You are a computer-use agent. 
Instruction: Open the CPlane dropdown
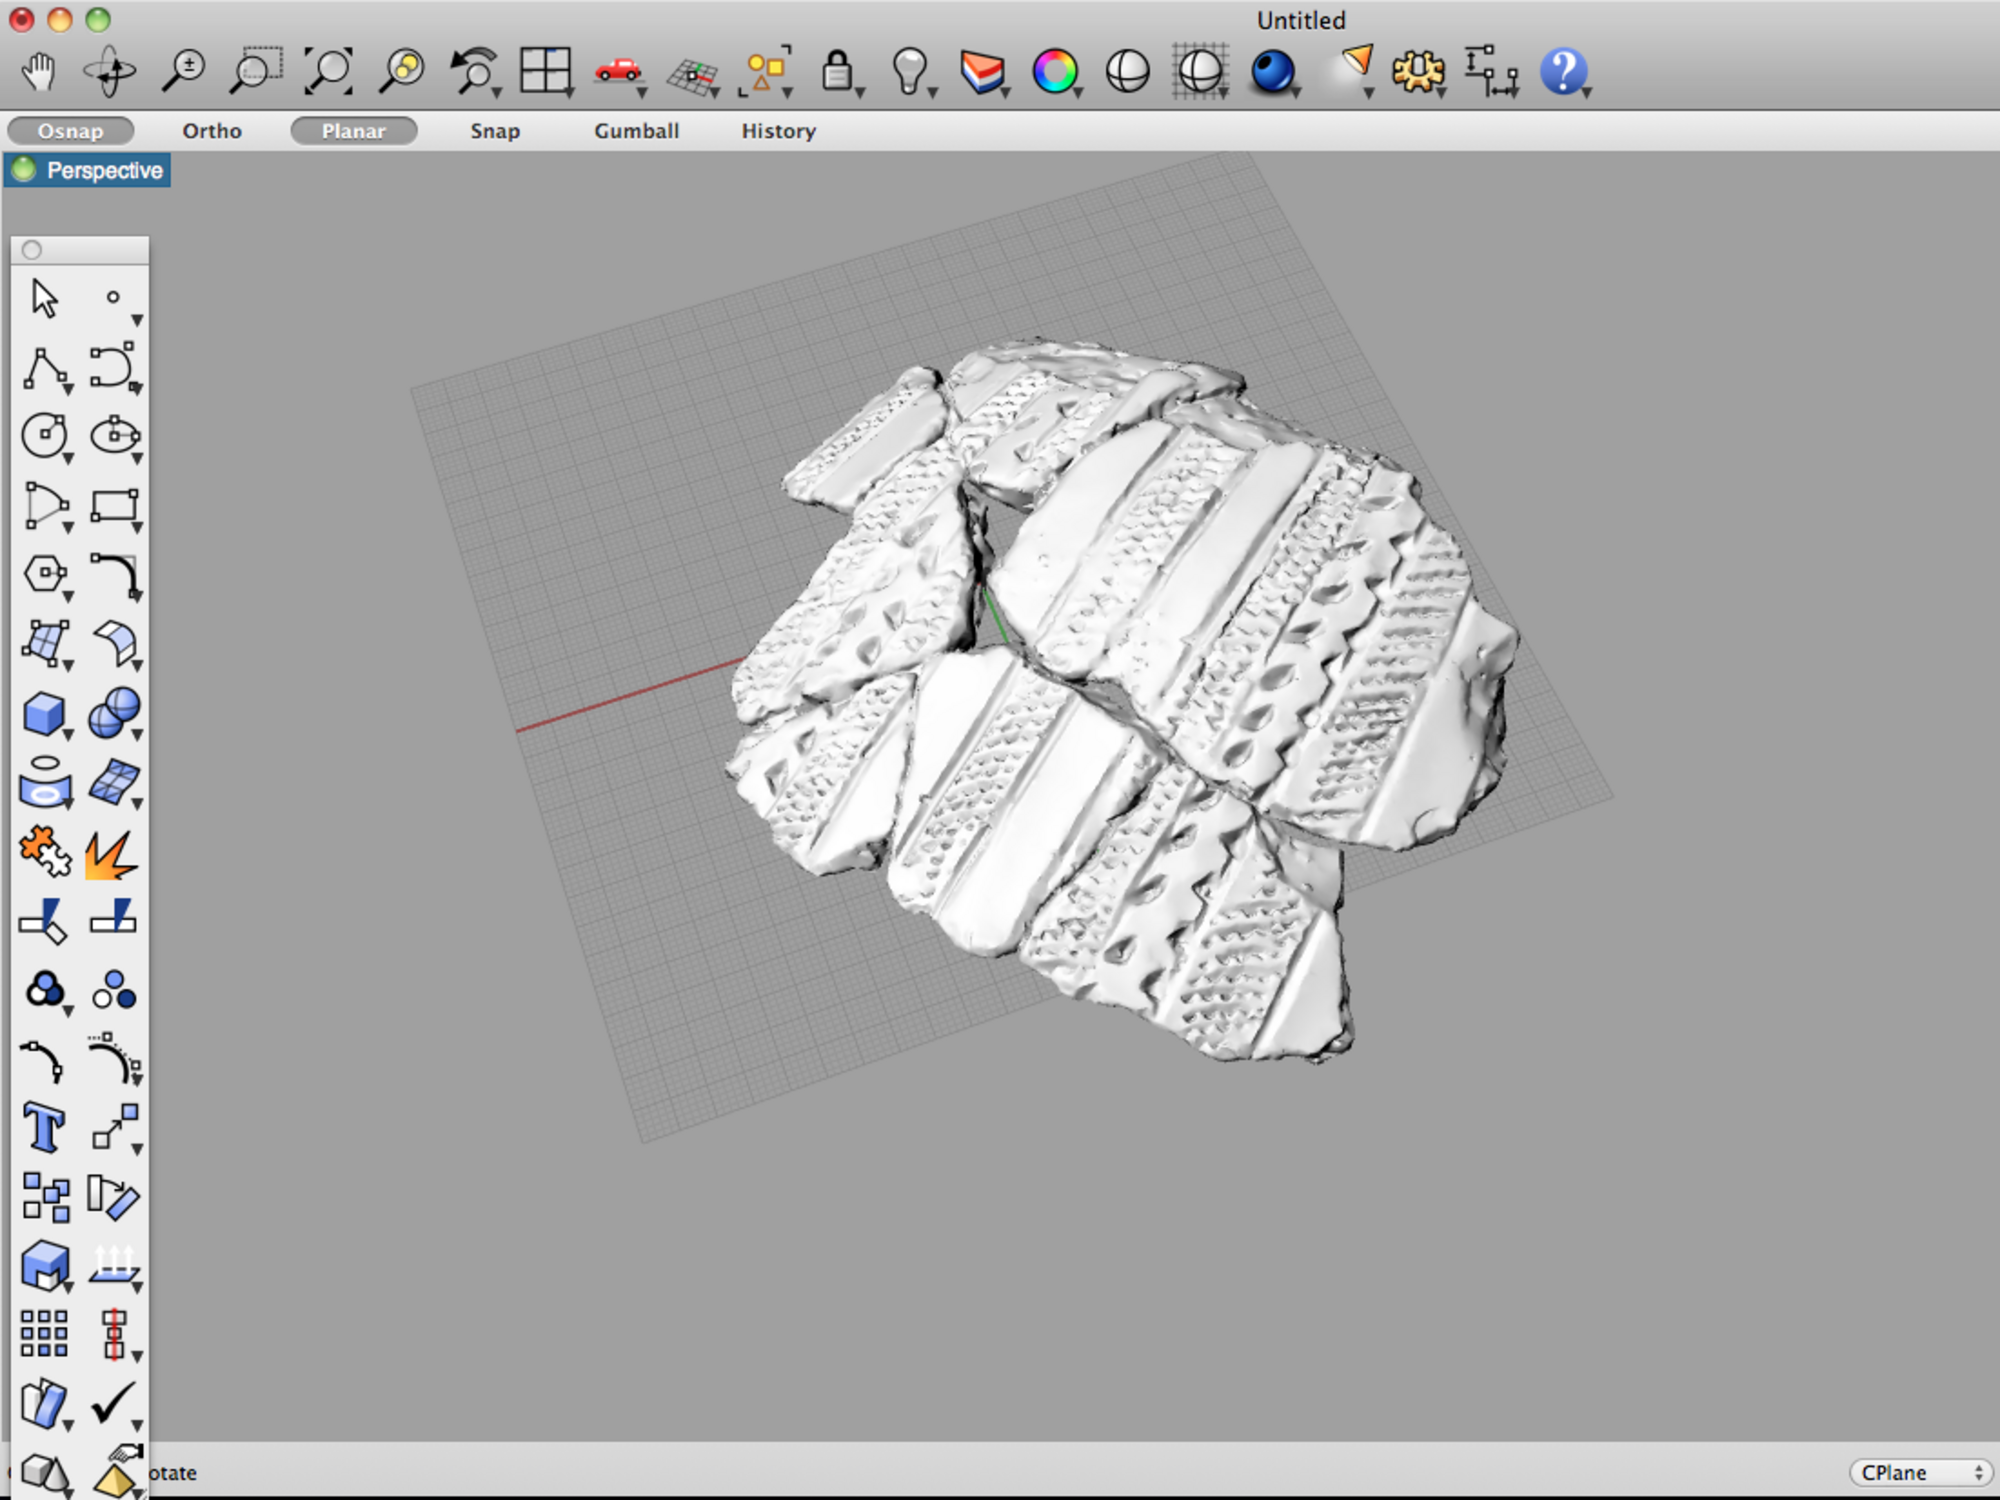point(1919,1472)
